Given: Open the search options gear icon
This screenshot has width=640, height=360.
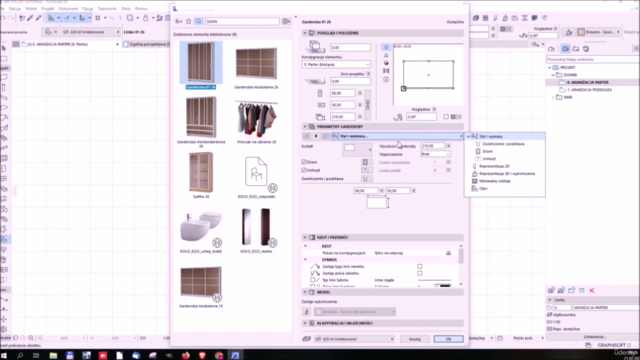Looking at the screenshot, I should click(x=286, y=21).
